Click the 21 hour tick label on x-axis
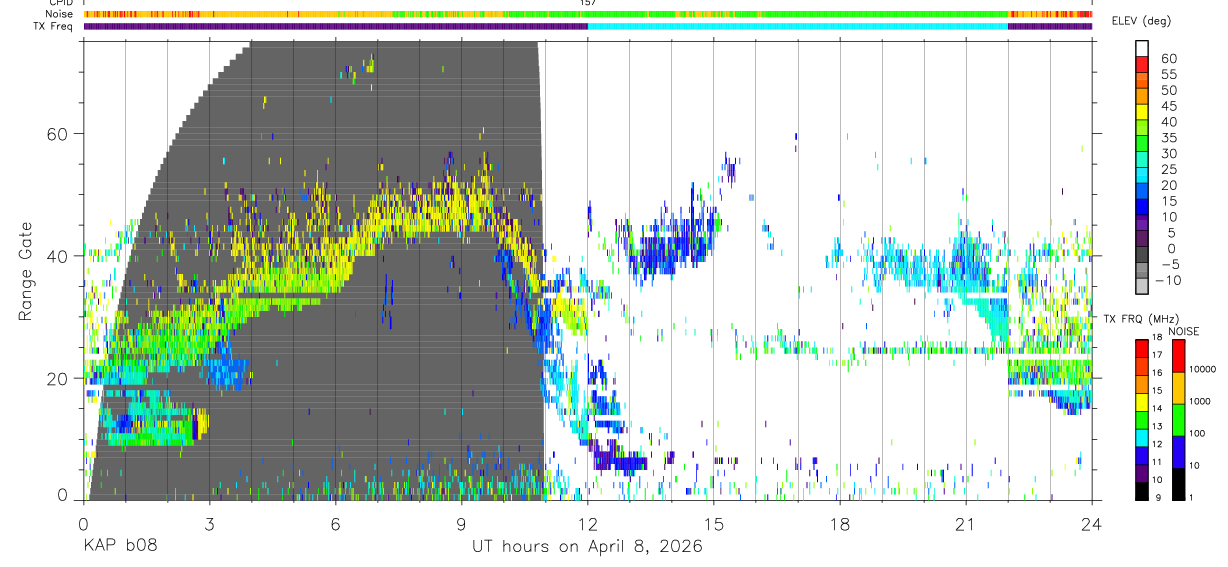Screen dimensions: 1228x567 click(x=966, y=524)
